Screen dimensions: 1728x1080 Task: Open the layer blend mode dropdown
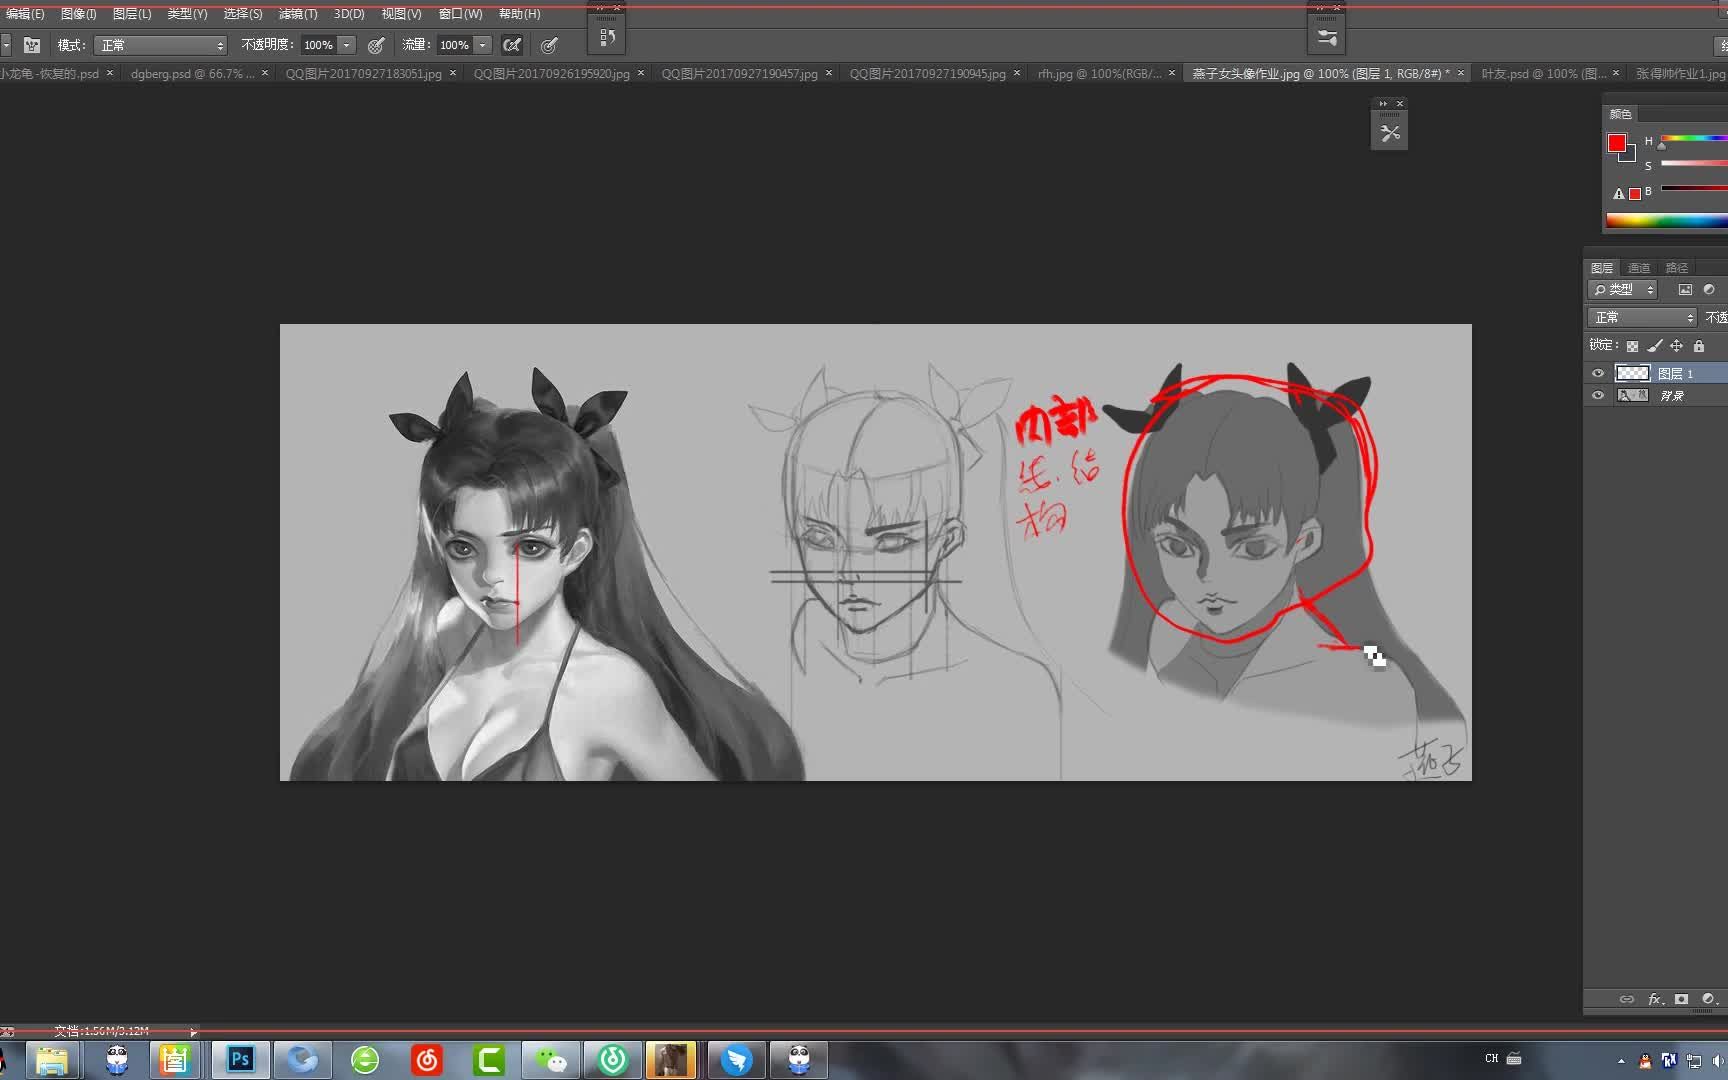[1642, 316]
